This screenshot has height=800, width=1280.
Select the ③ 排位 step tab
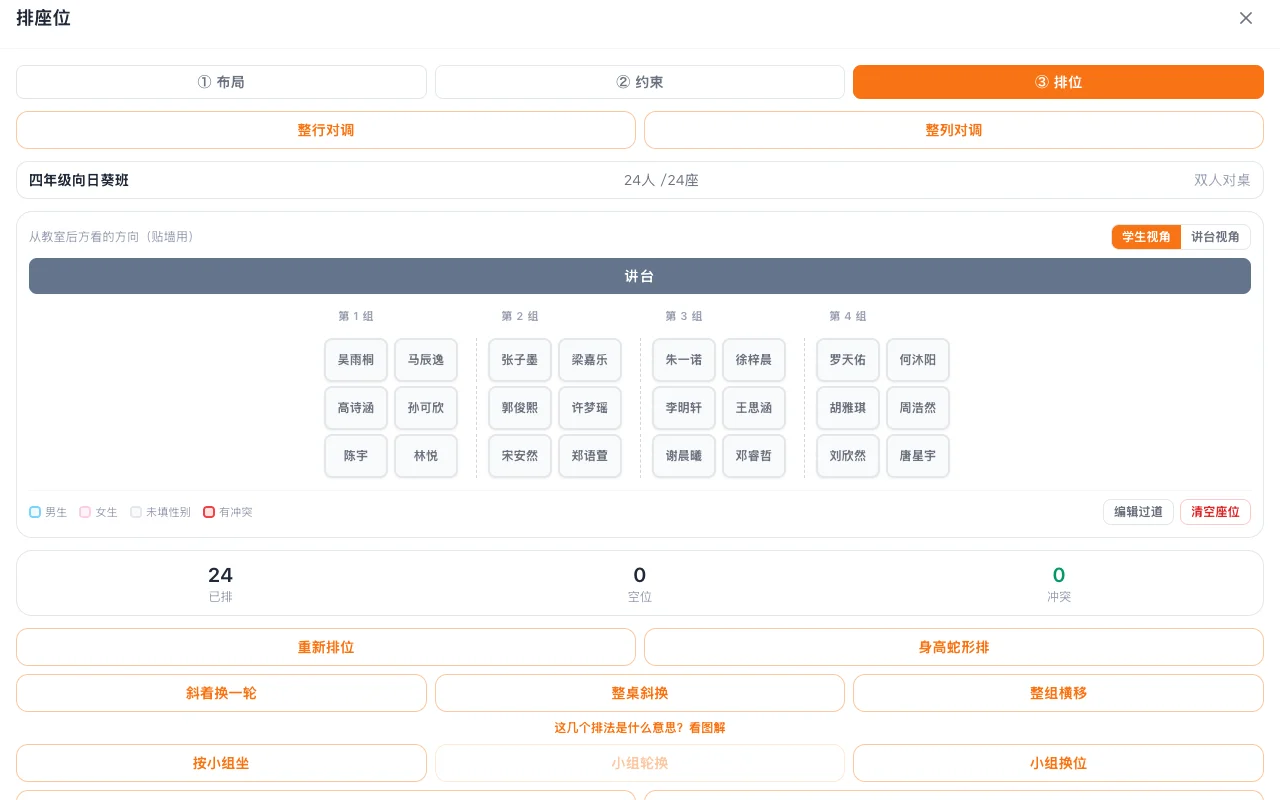tap(1058, 82)
